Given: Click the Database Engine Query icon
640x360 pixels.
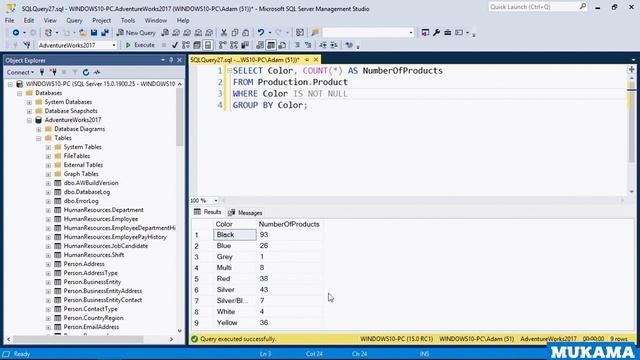Looking at the screenshot, I should [x=165, y=33].
